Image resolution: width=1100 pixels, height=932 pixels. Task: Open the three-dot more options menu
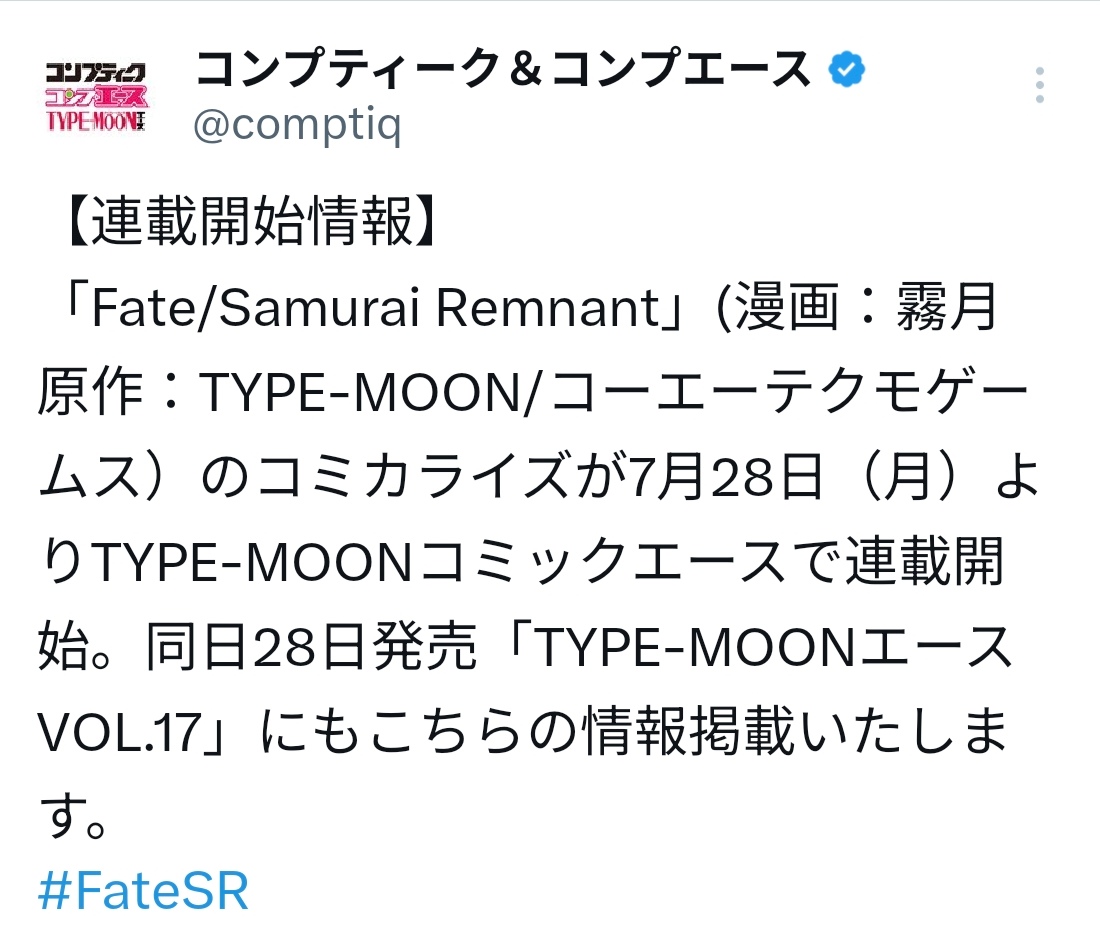pyautogui.click(x=1040, y=85)
